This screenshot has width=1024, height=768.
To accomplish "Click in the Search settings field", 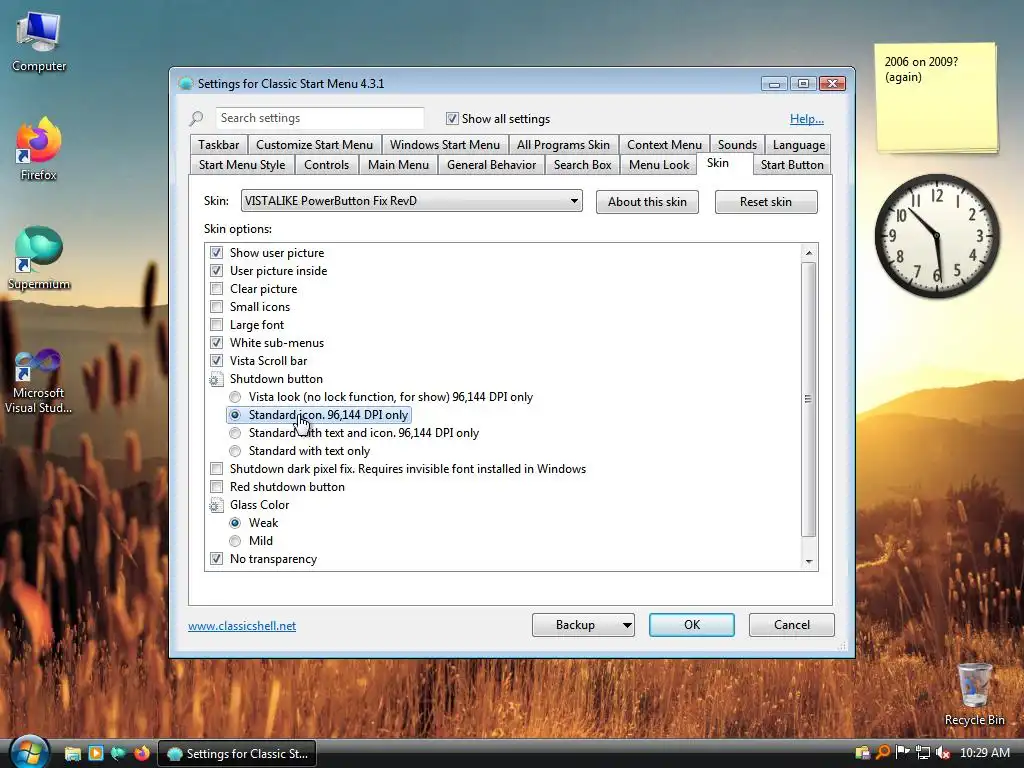I will [x=319, y=118].
